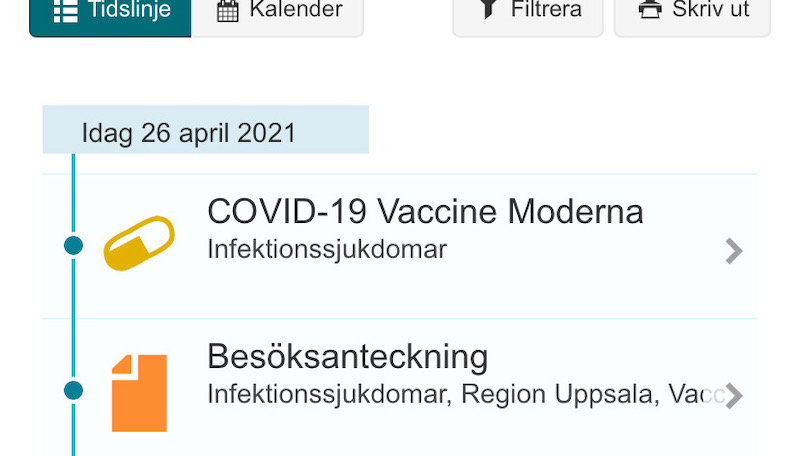Click the funnel filter icon

[x=488, y=9]
